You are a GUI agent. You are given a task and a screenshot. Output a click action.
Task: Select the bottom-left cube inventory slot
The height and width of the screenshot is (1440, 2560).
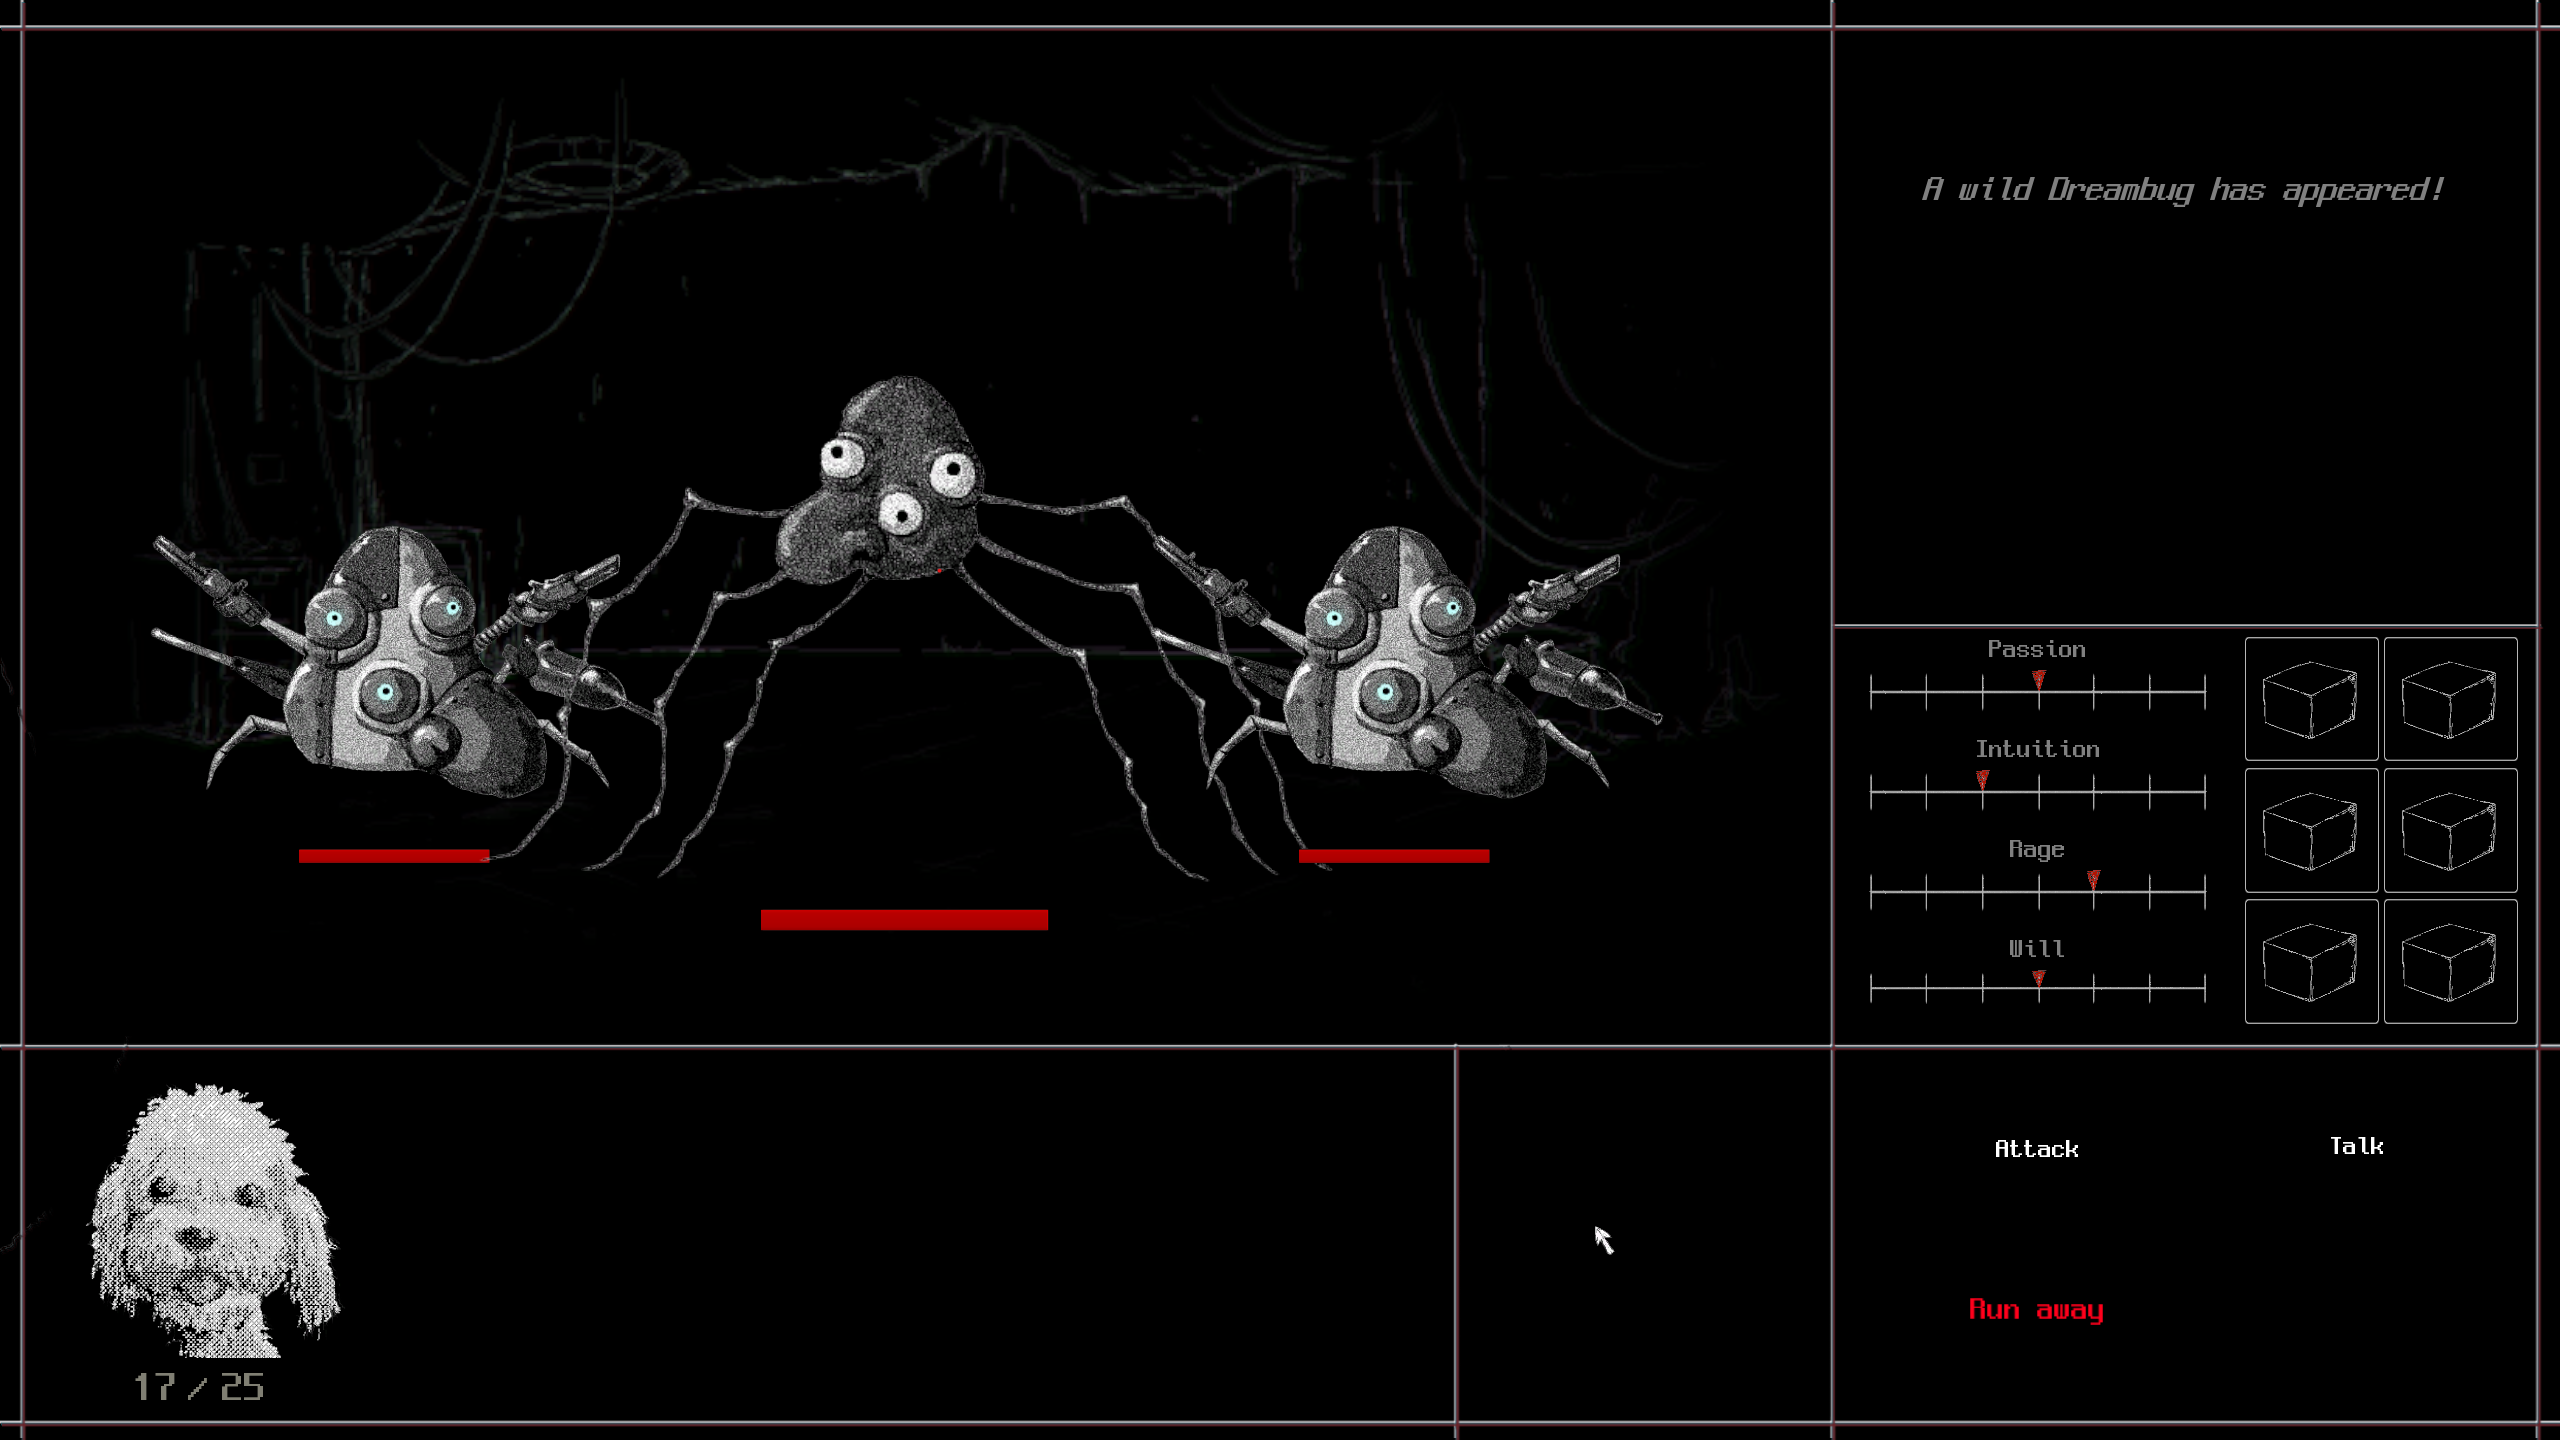coord(2311,961)
